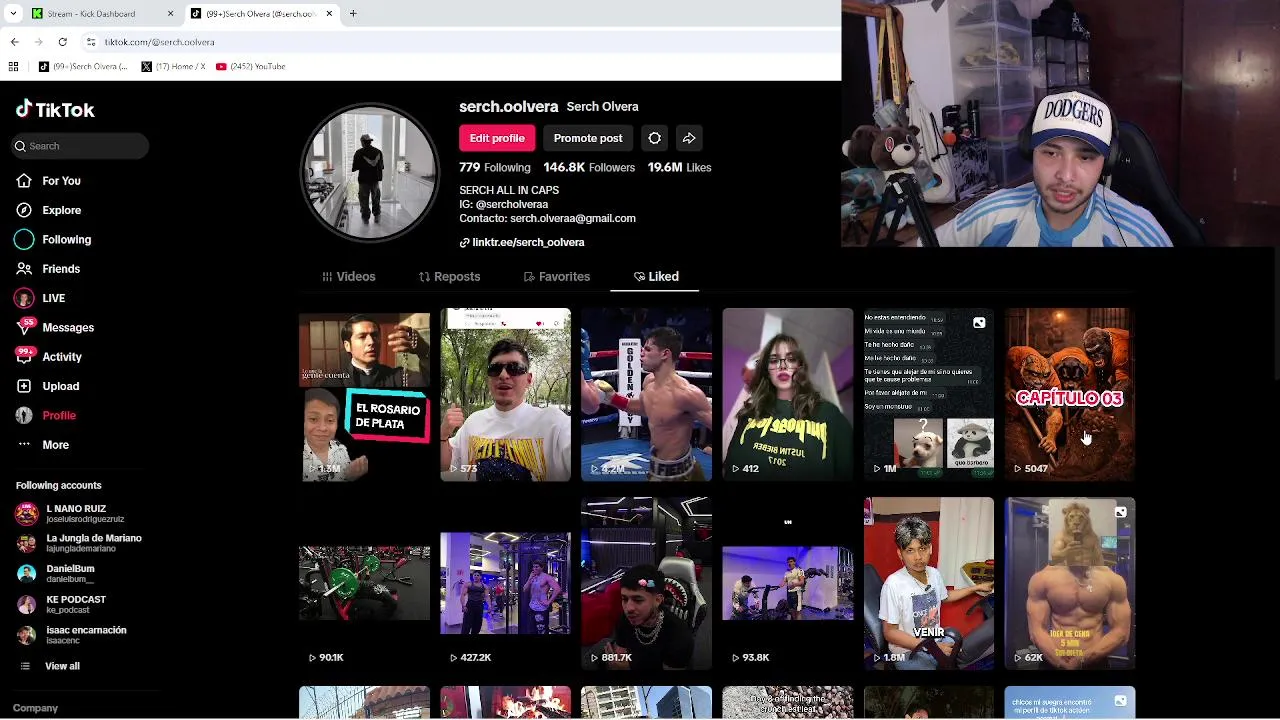
Task: Expand the More options menu
Action: pos(55,445)
